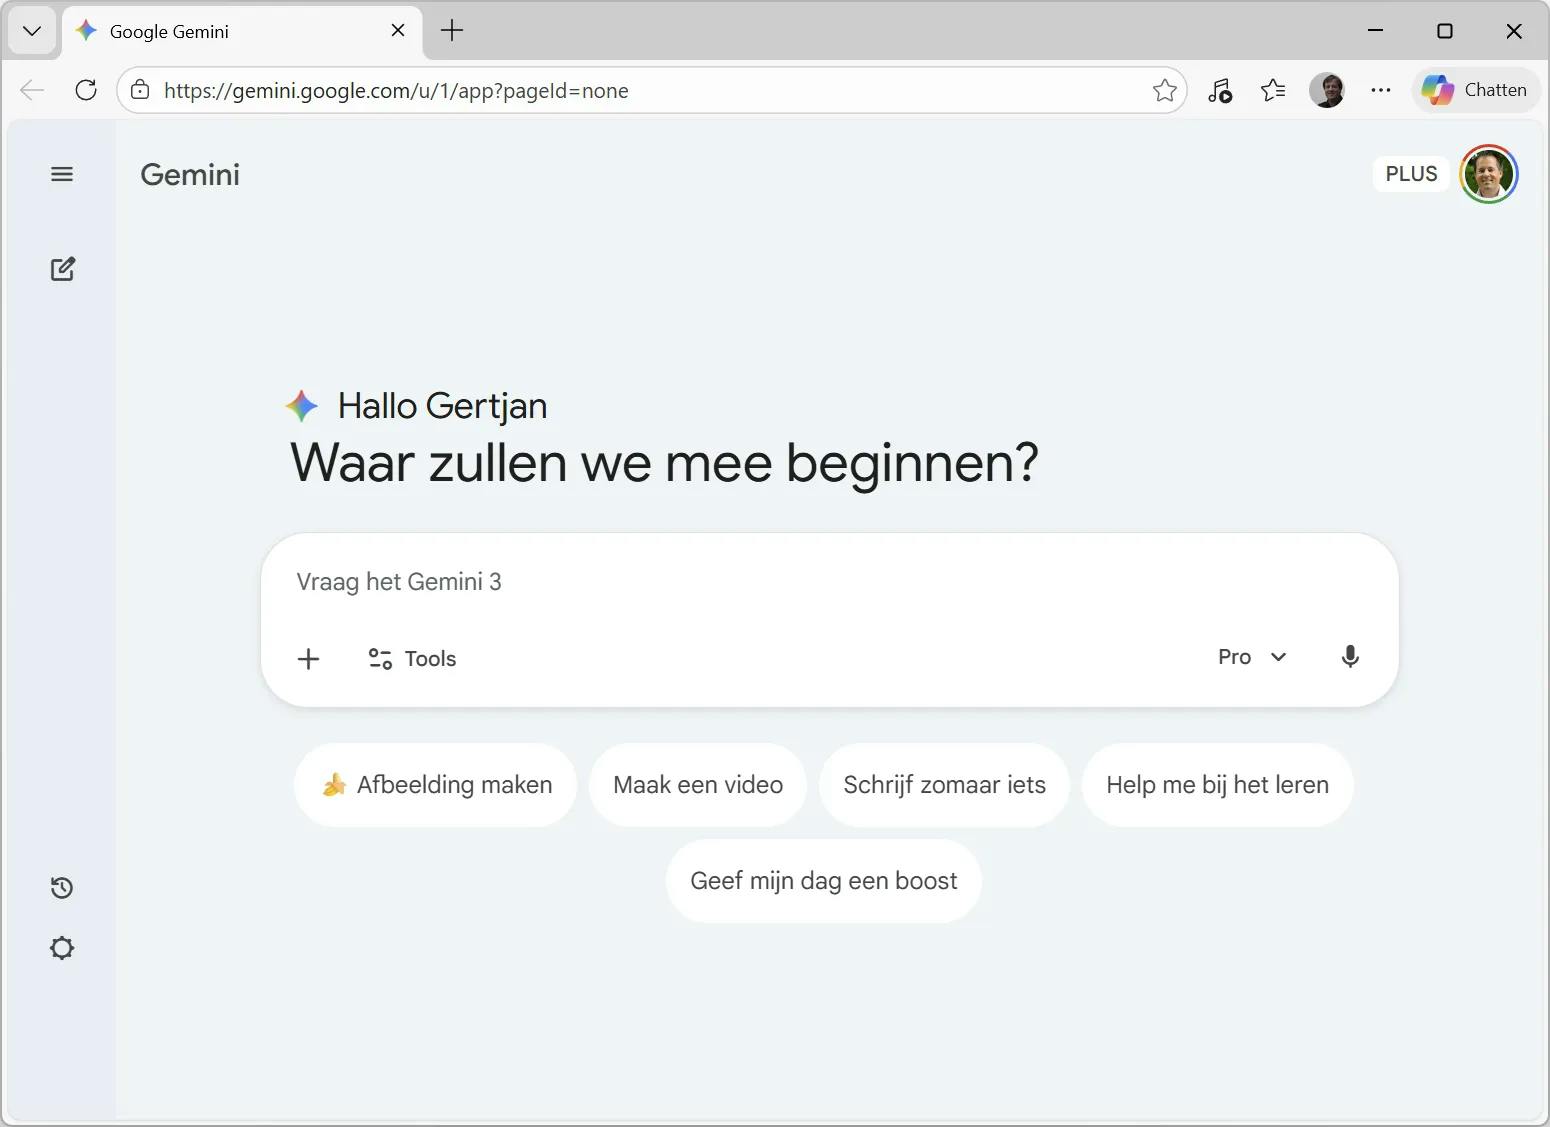Click the Copilot Chatten button
This screenshot has height=1127, width=1550.
(x=1476, y=90)
